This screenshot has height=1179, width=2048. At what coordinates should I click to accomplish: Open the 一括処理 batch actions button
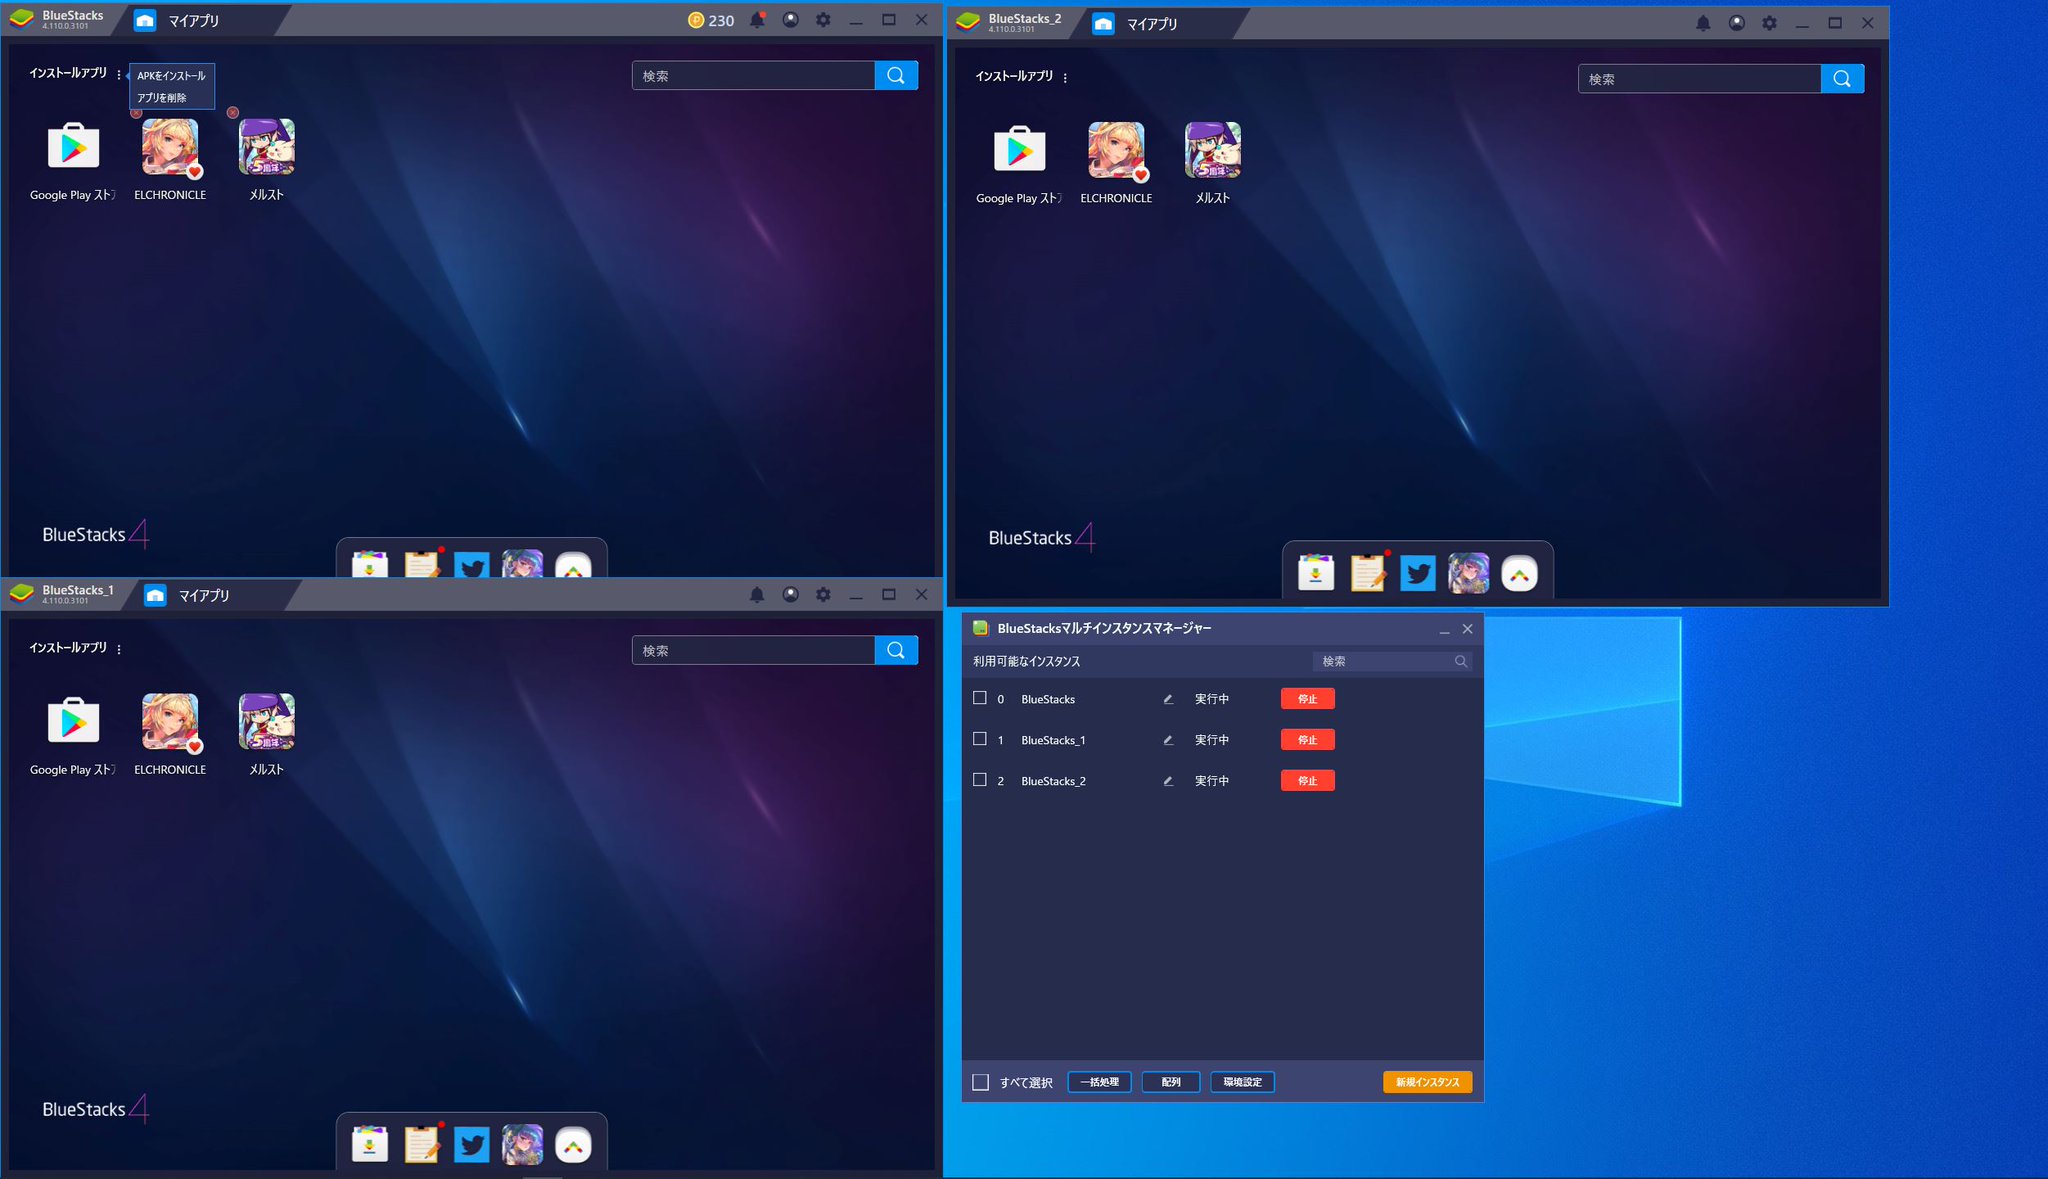pos(1099,1082)
